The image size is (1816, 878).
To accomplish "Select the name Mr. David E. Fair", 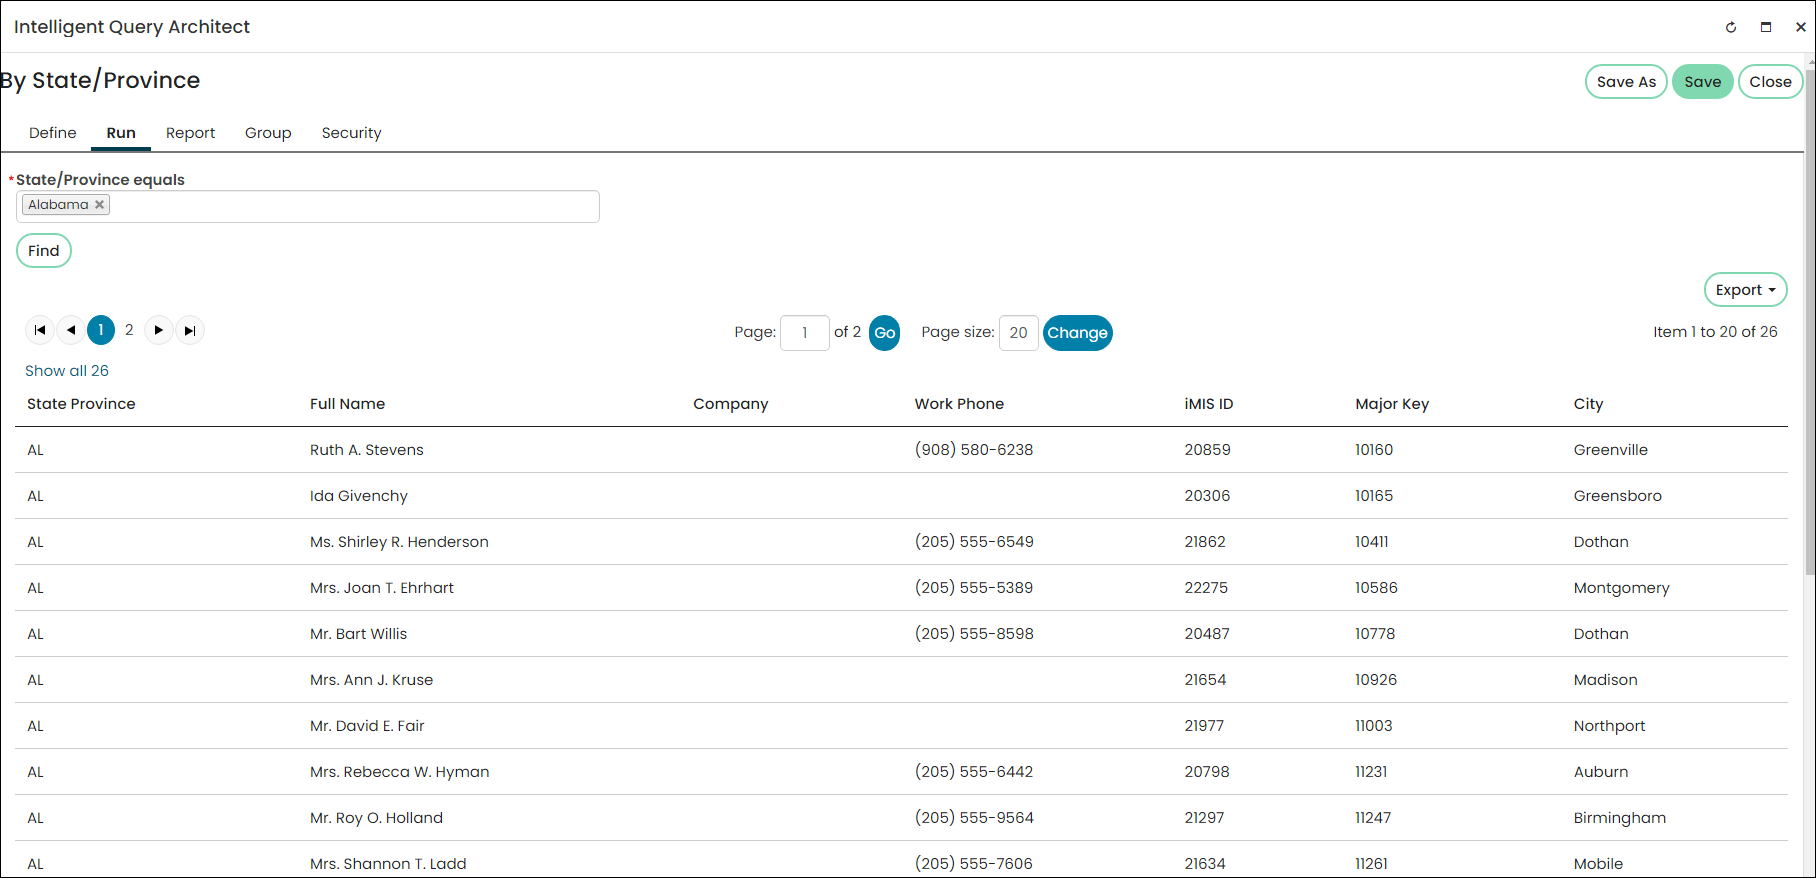I will coord(367,726).
